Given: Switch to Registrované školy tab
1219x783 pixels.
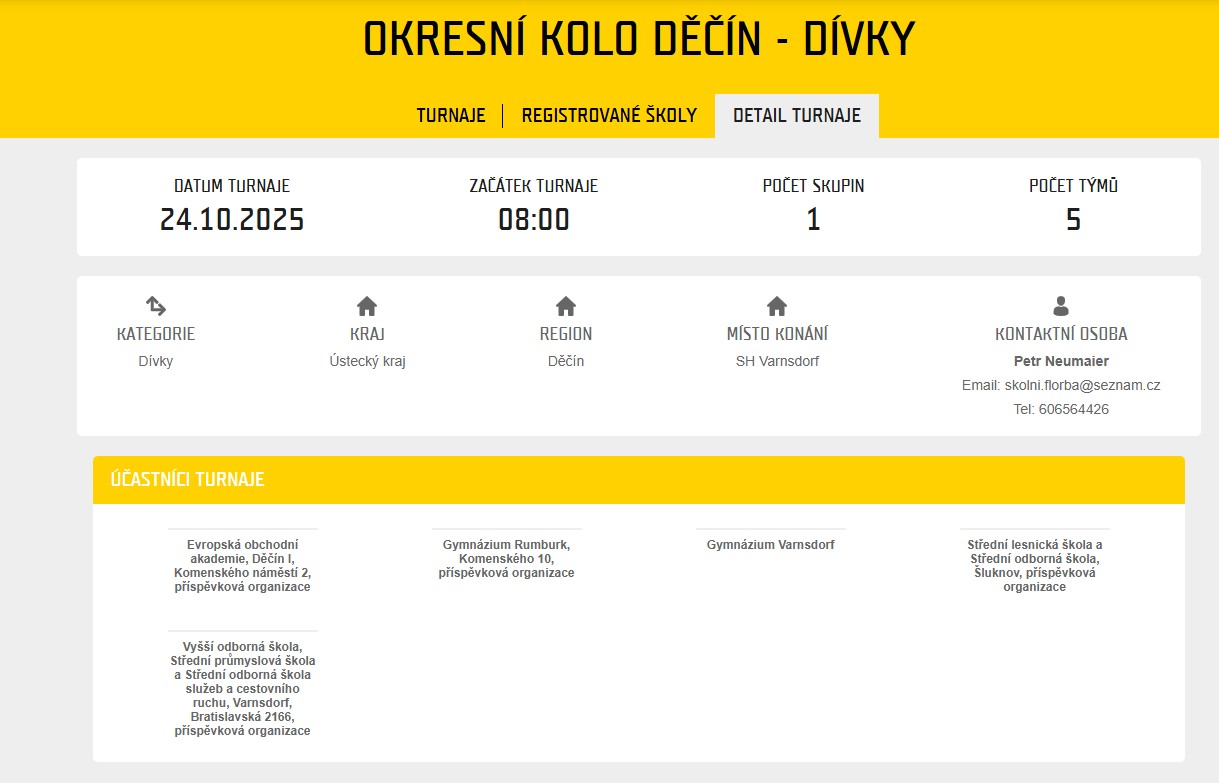Looking at the screenshot, I should pyautogui.click(x=609, y=116).
